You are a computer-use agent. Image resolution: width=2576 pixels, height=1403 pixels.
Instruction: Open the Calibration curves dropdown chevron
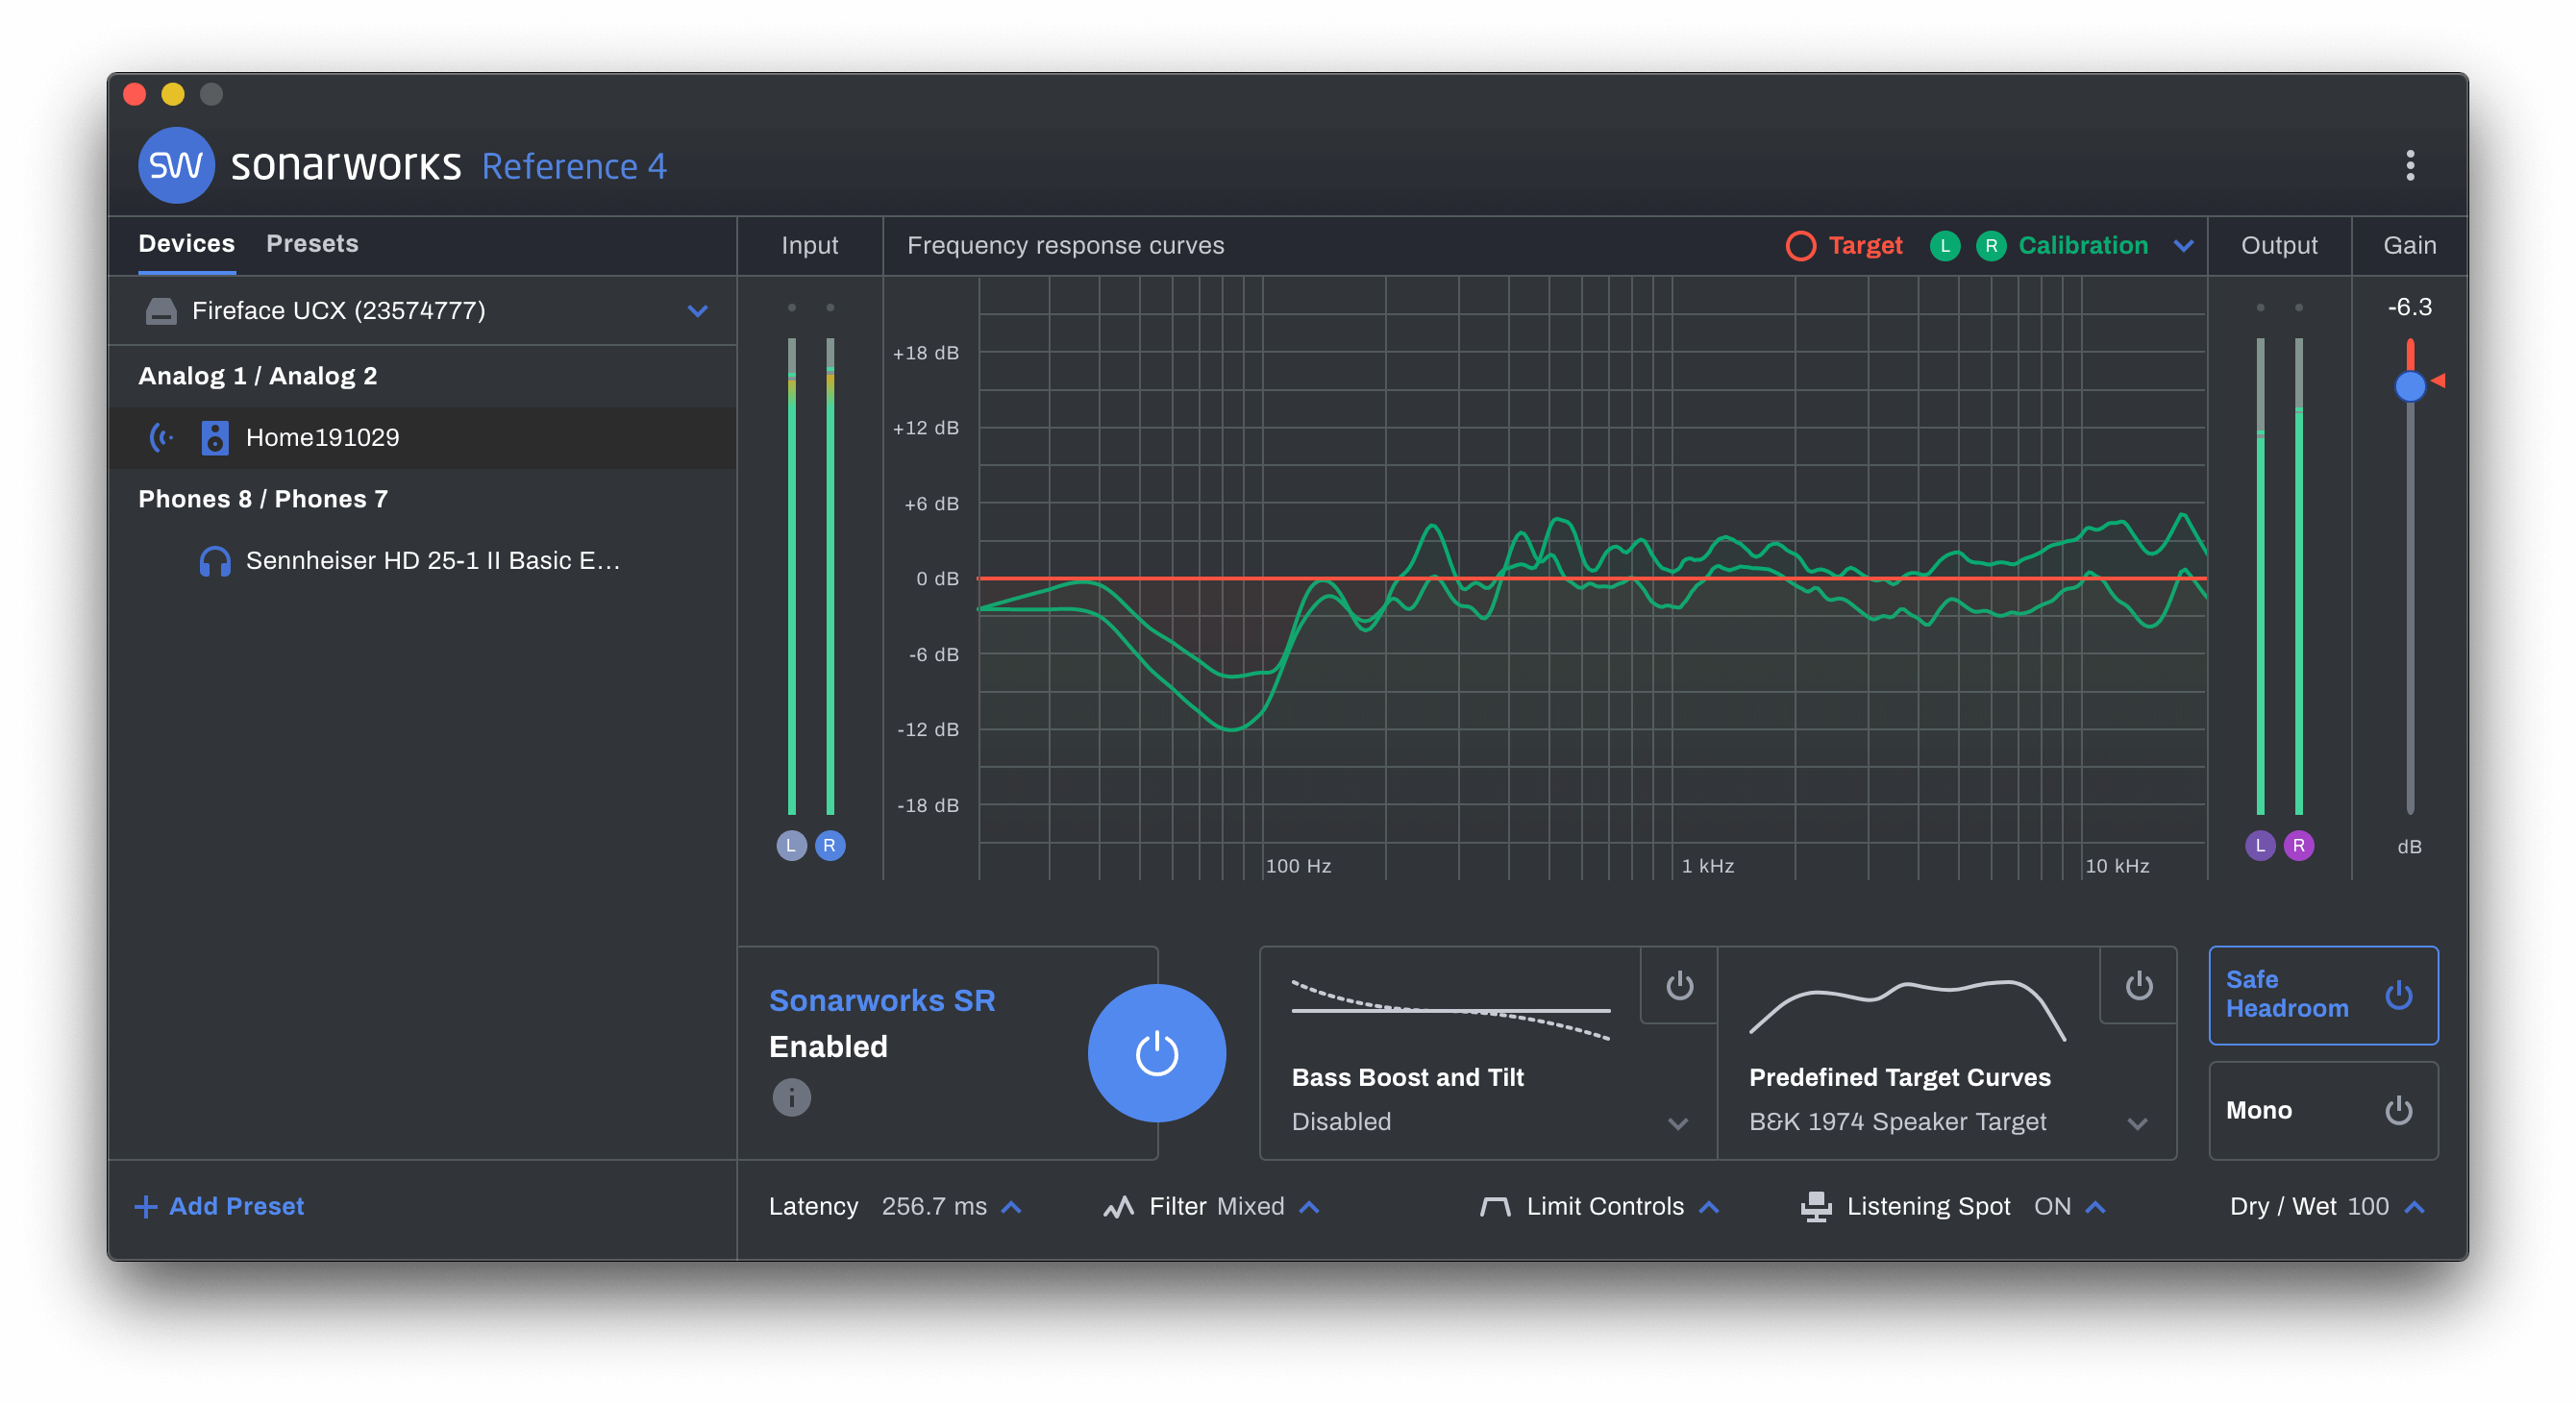tap(2183, 245)
